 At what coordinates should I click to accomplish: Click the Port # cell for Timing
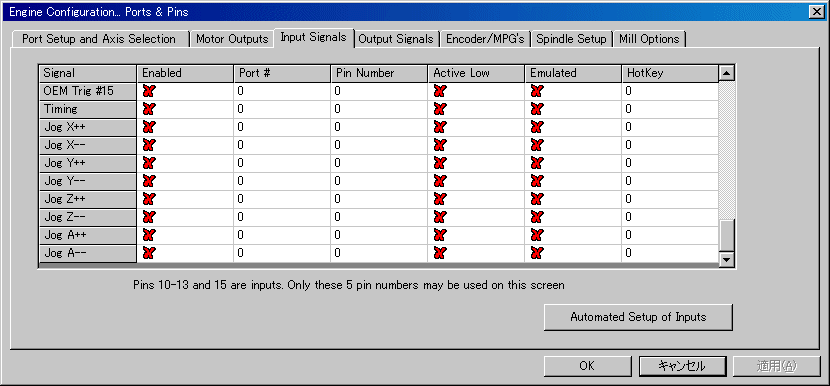(x=282, y=109)
